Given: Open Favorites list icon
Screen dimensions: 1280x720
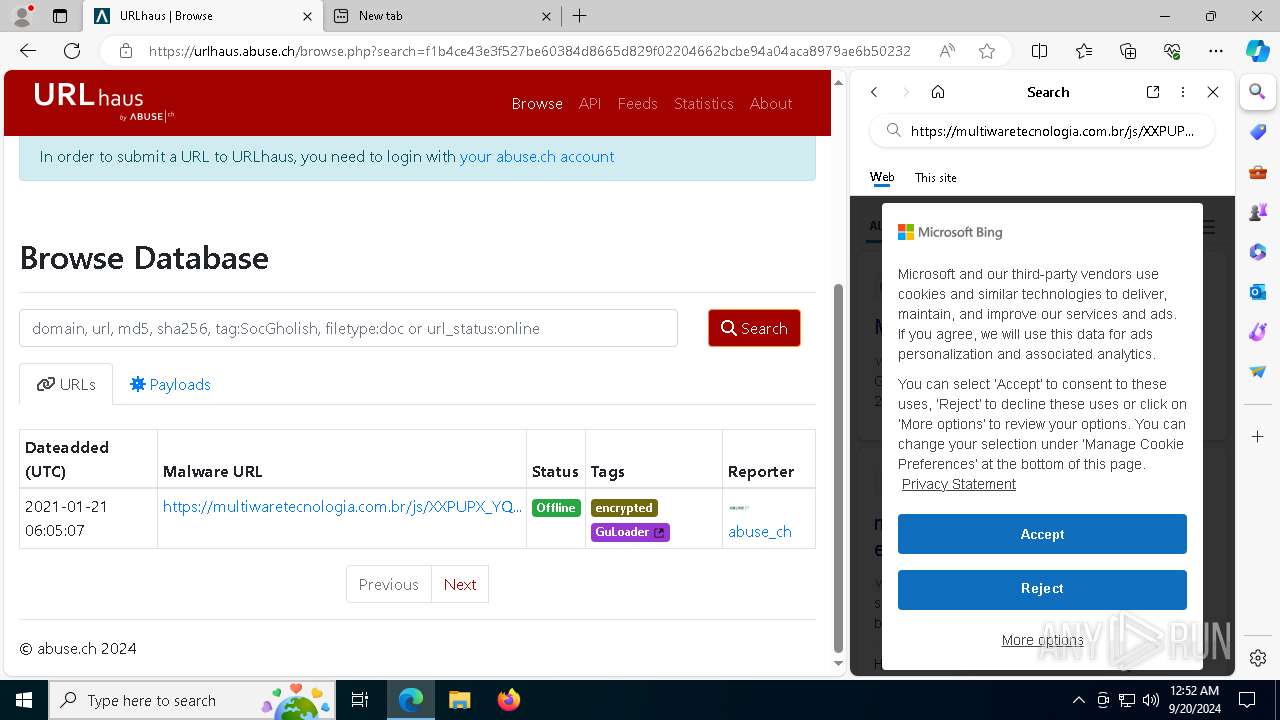Looking at the screenshot, I should coord(1084,51).
